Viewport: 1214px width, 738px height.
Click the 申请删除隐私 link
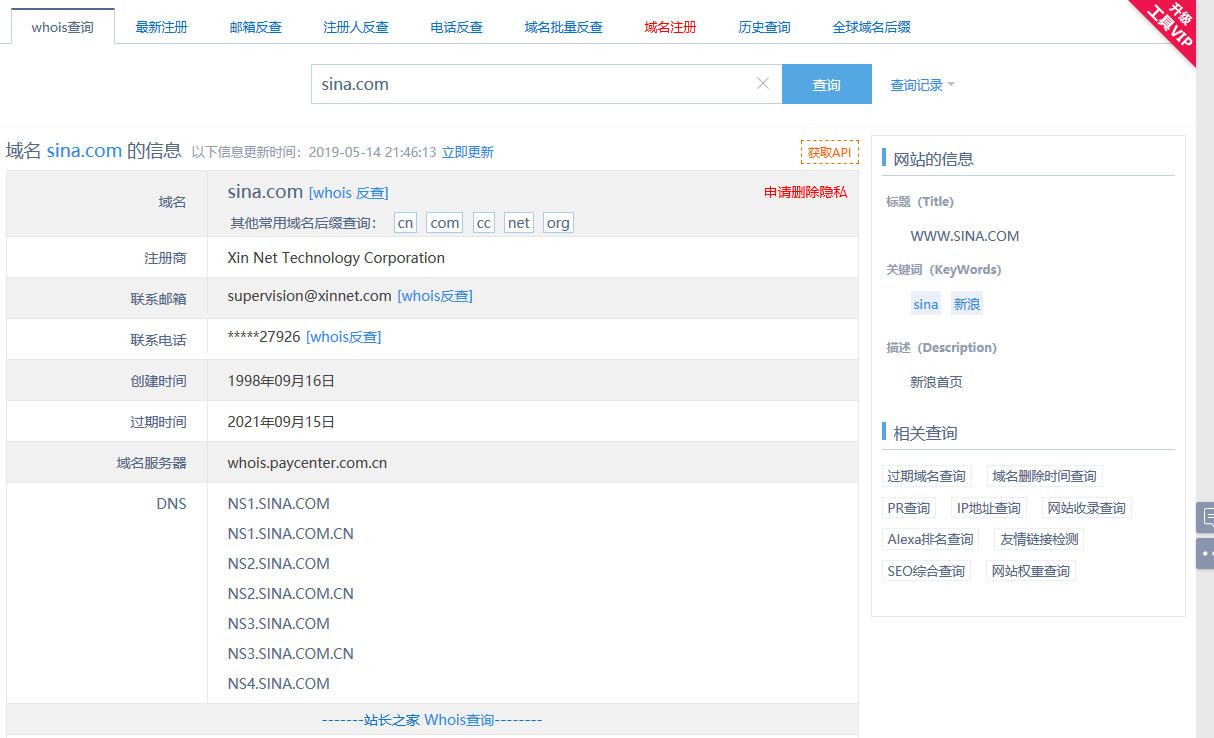pyautogui.click(x=805, y=192)
